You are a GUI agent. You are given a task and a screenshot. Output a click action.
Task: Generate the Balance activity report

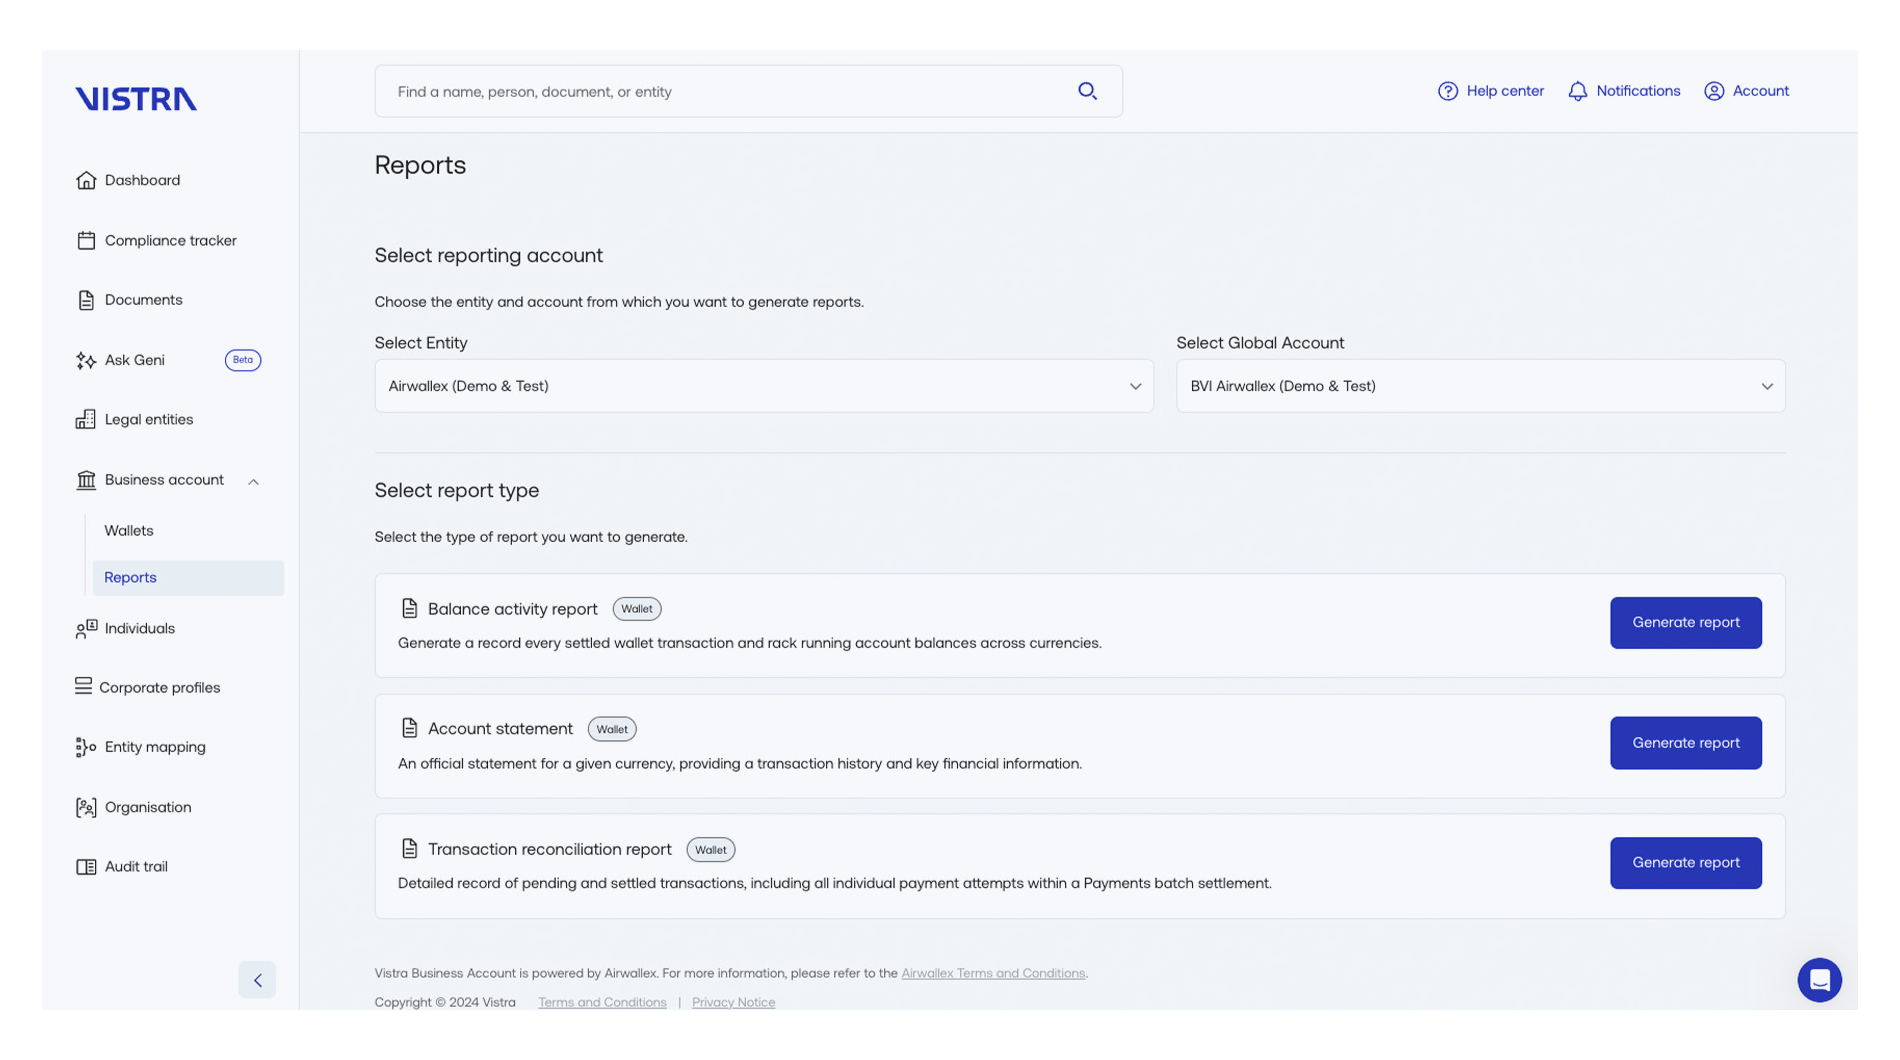(x=1685, y=623)
